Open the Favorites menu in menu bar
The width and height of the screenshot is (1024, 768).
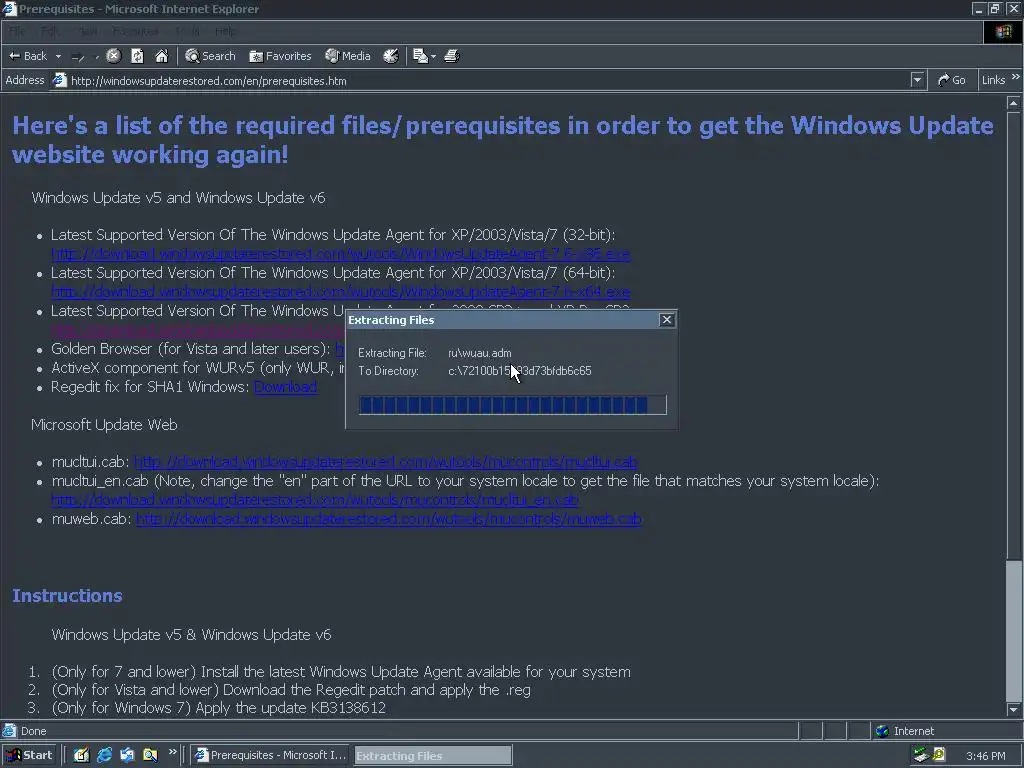135,31
